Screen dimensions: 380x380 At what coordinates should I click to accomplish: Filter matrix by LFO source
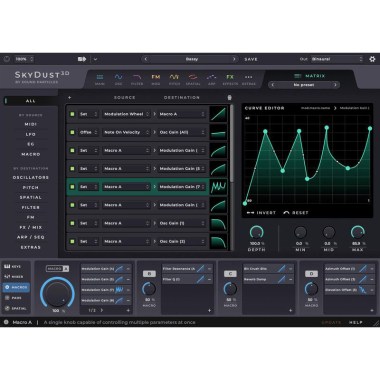click(x=31, y=134)
